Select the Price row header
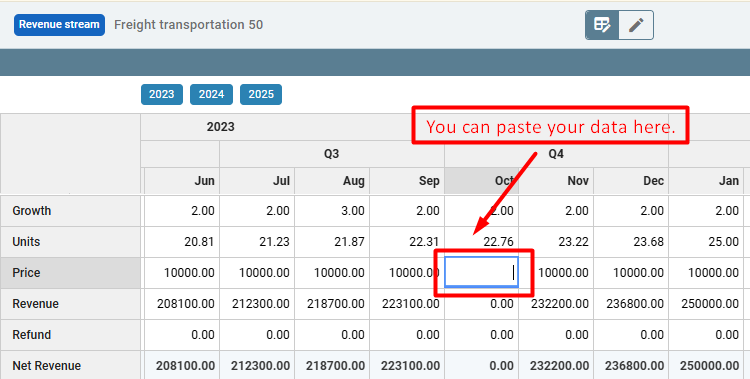Image resolution: width=750 pixels, height=379 pixels. (70, 273)
